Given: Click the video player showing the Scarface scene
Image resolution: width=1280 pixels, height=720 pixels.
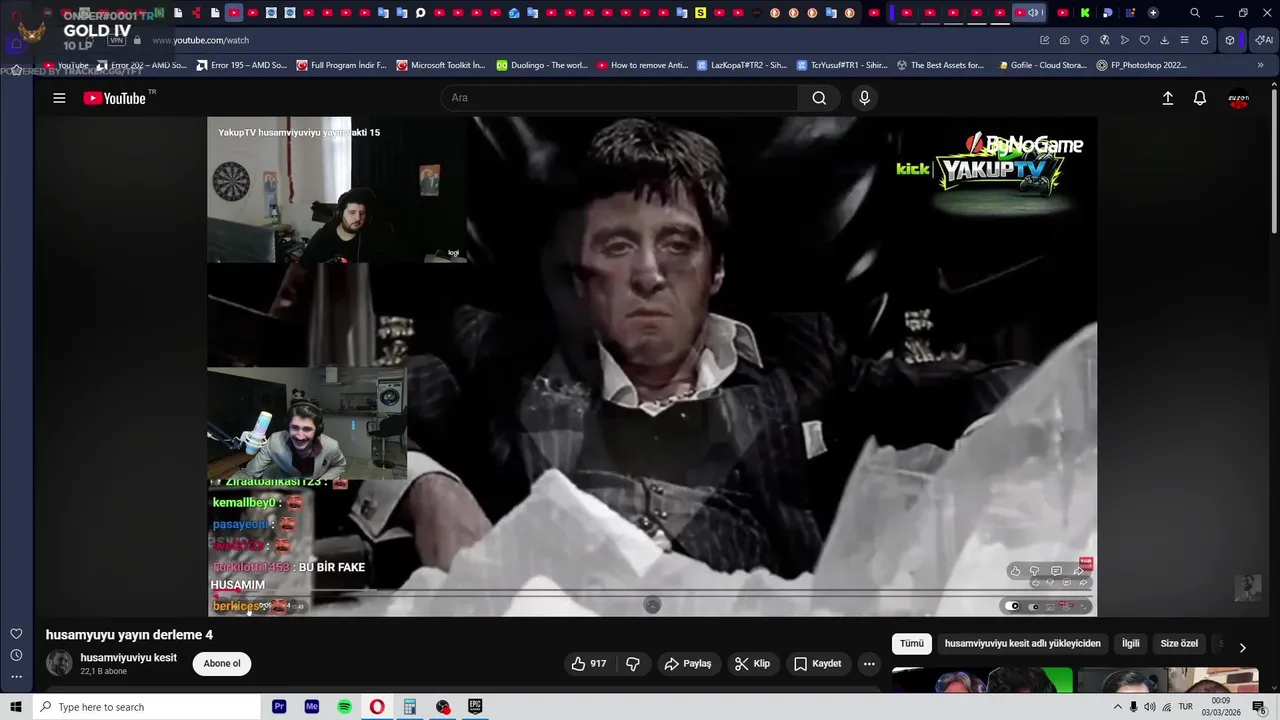Looking at the screenshot, I should 652,366.
